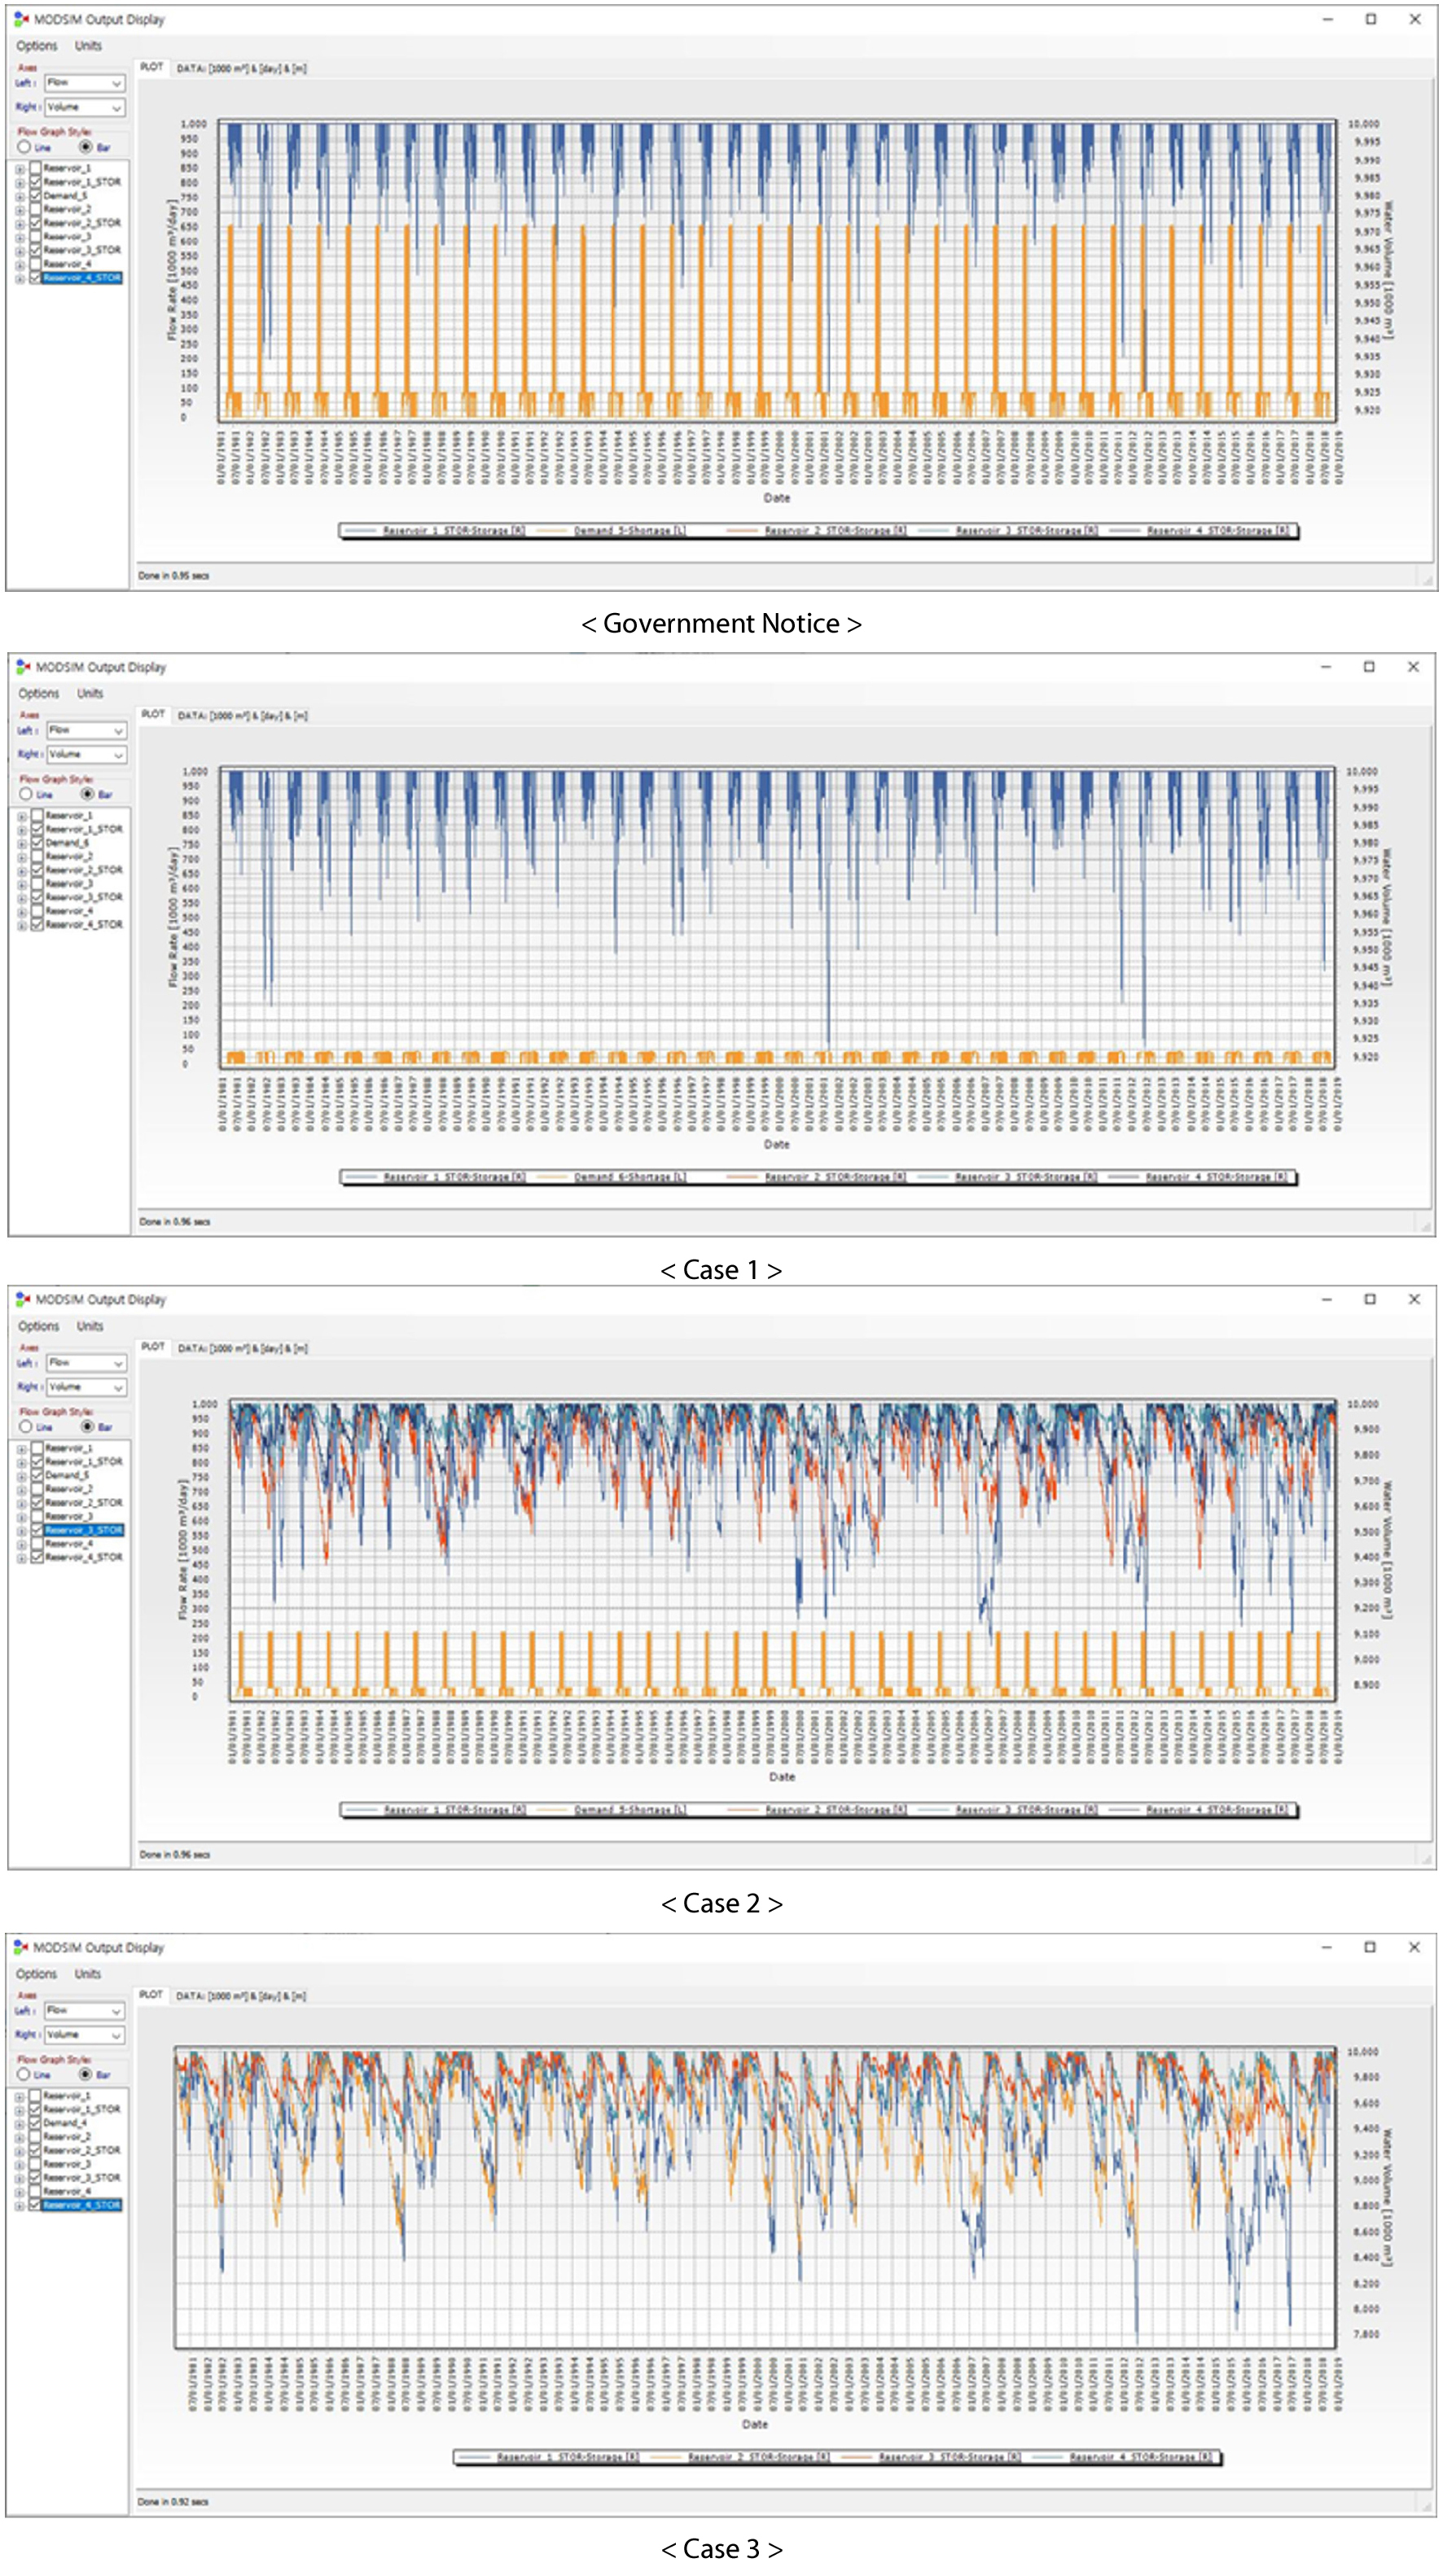Open Options menu in Government Notice window

pyautogui.click(x=37, y=46)
